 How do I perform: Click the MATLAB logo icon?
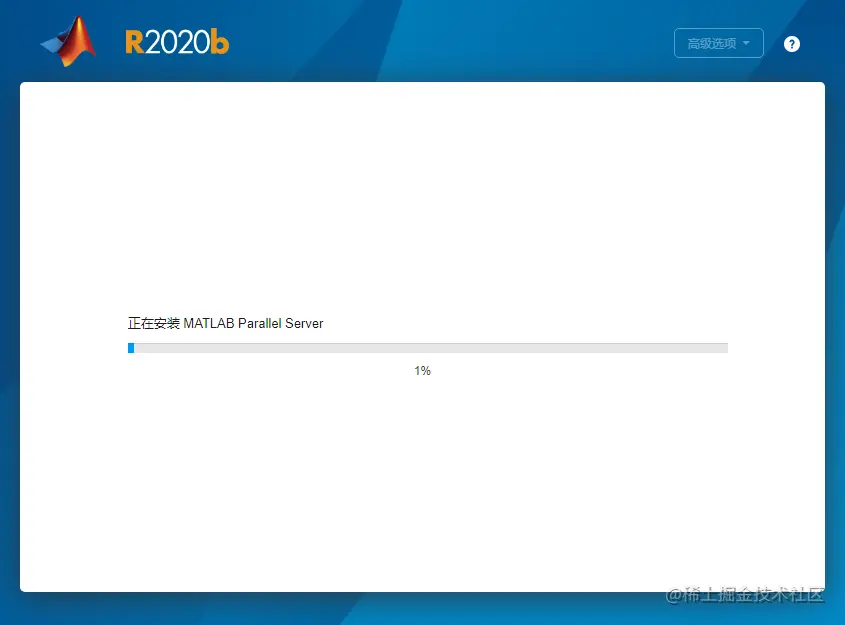coord(69,41)
